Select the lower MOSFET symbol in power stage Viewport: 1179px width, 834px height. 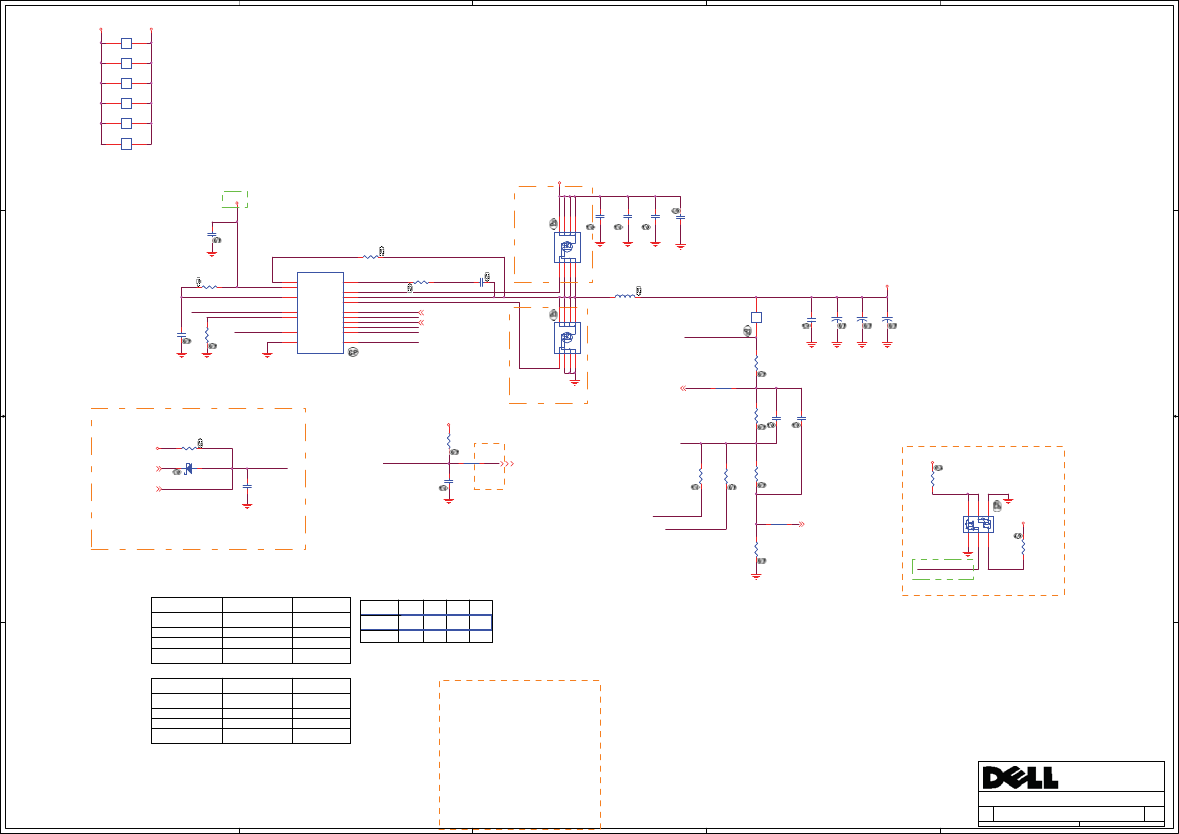(x=567, y=338)
